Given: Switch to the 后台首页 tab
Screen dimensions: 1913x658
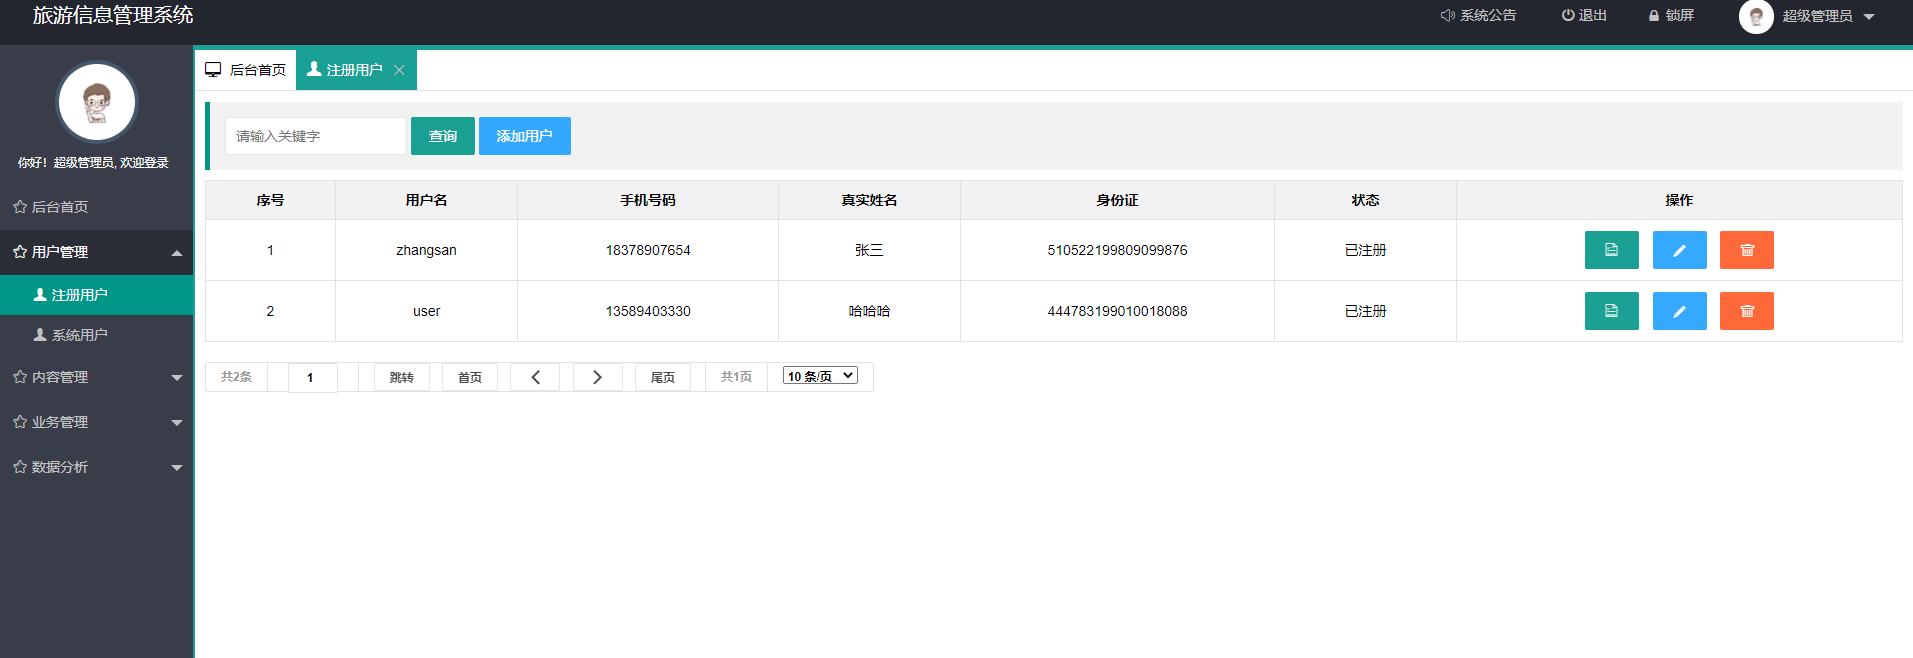Looking at the screenshot, I should pyautogui.click(x=246, y=70).
